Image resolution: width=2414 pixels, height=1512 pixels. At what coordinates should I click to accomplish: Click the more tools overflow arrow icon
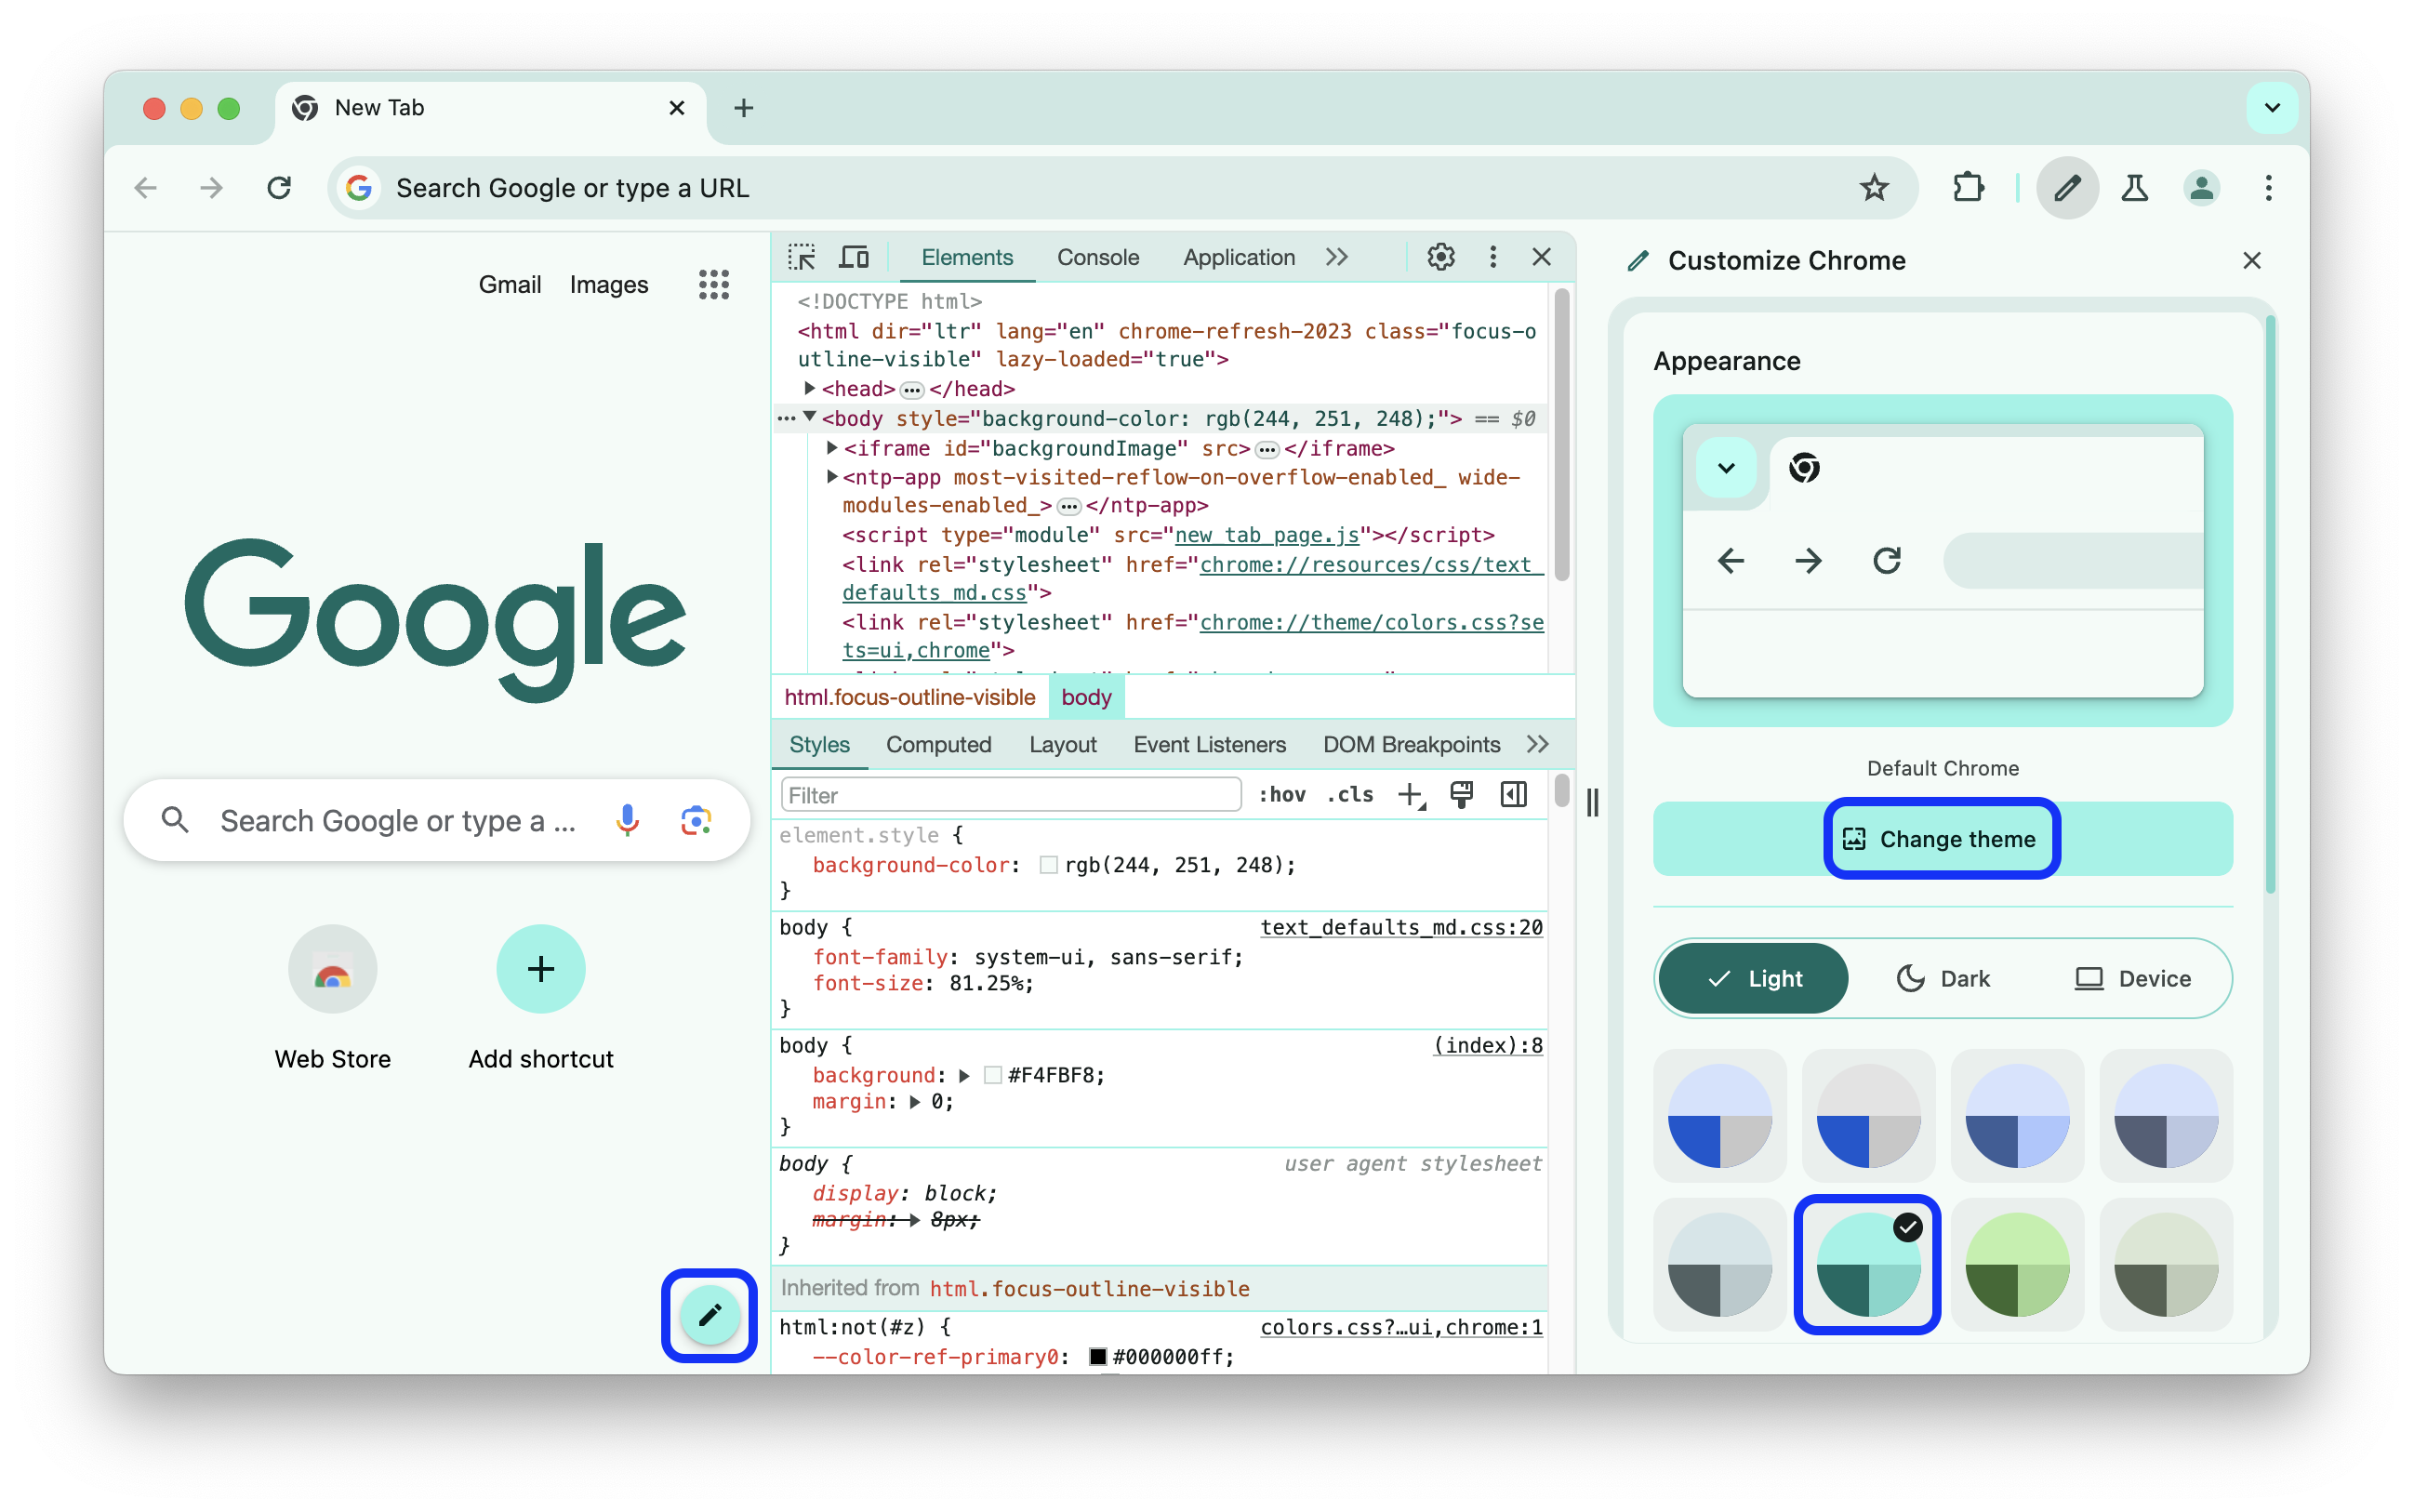coord(1341,258)
